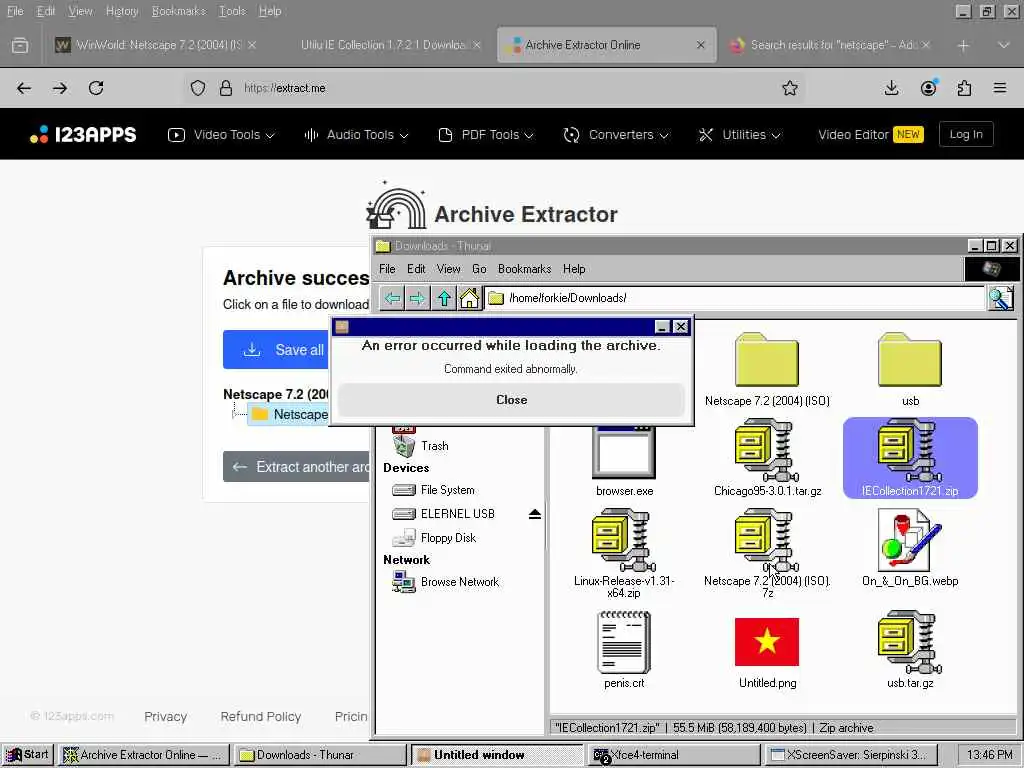Click Thunar search magnifier icon
1024x768 pixels.
[1000, 298]
